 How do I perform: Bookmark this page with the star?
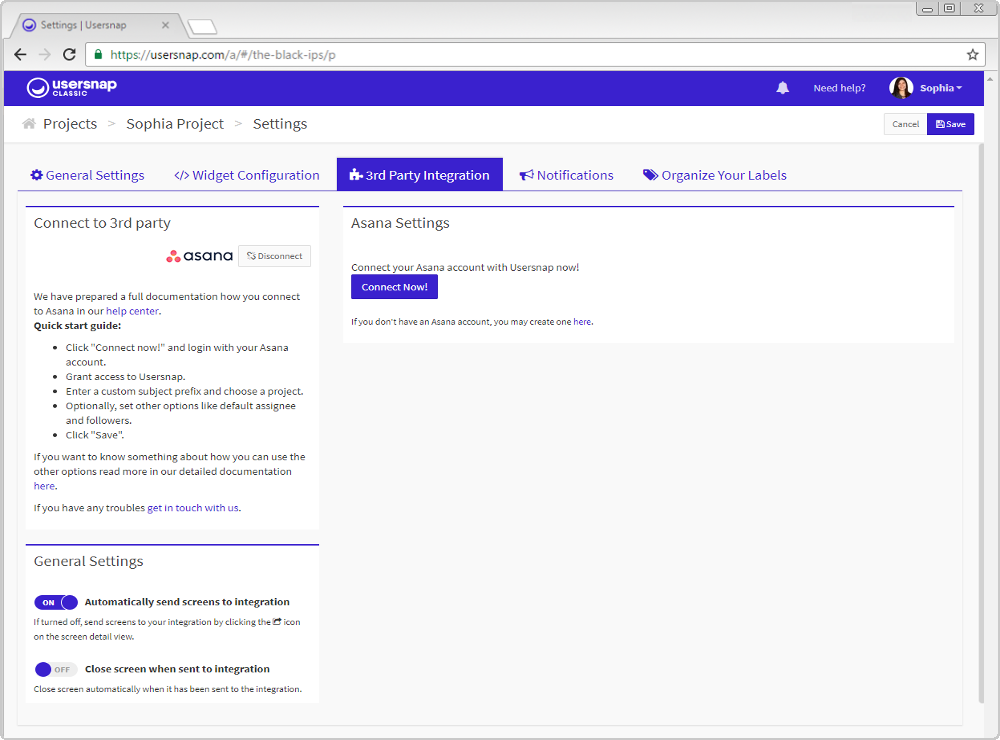click(x=972, y=55)
